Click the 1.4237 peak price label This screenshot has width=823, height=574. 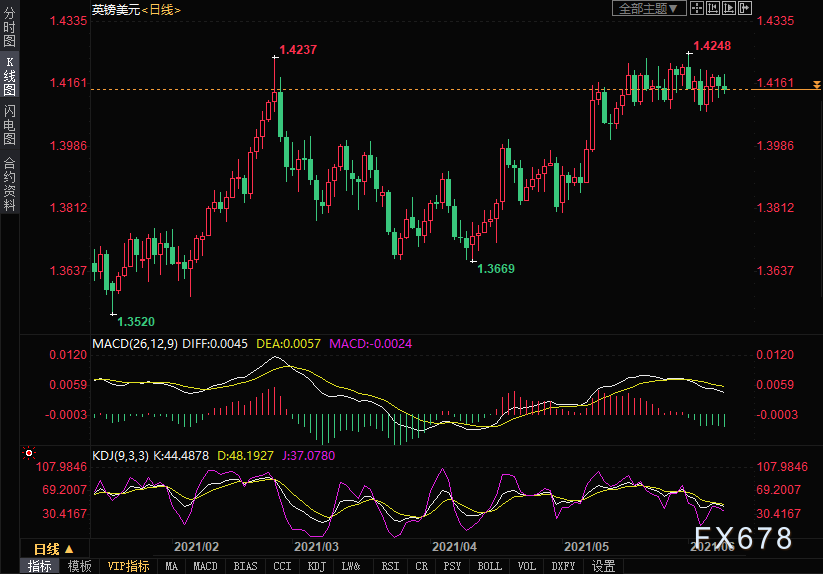click(298, 50)
